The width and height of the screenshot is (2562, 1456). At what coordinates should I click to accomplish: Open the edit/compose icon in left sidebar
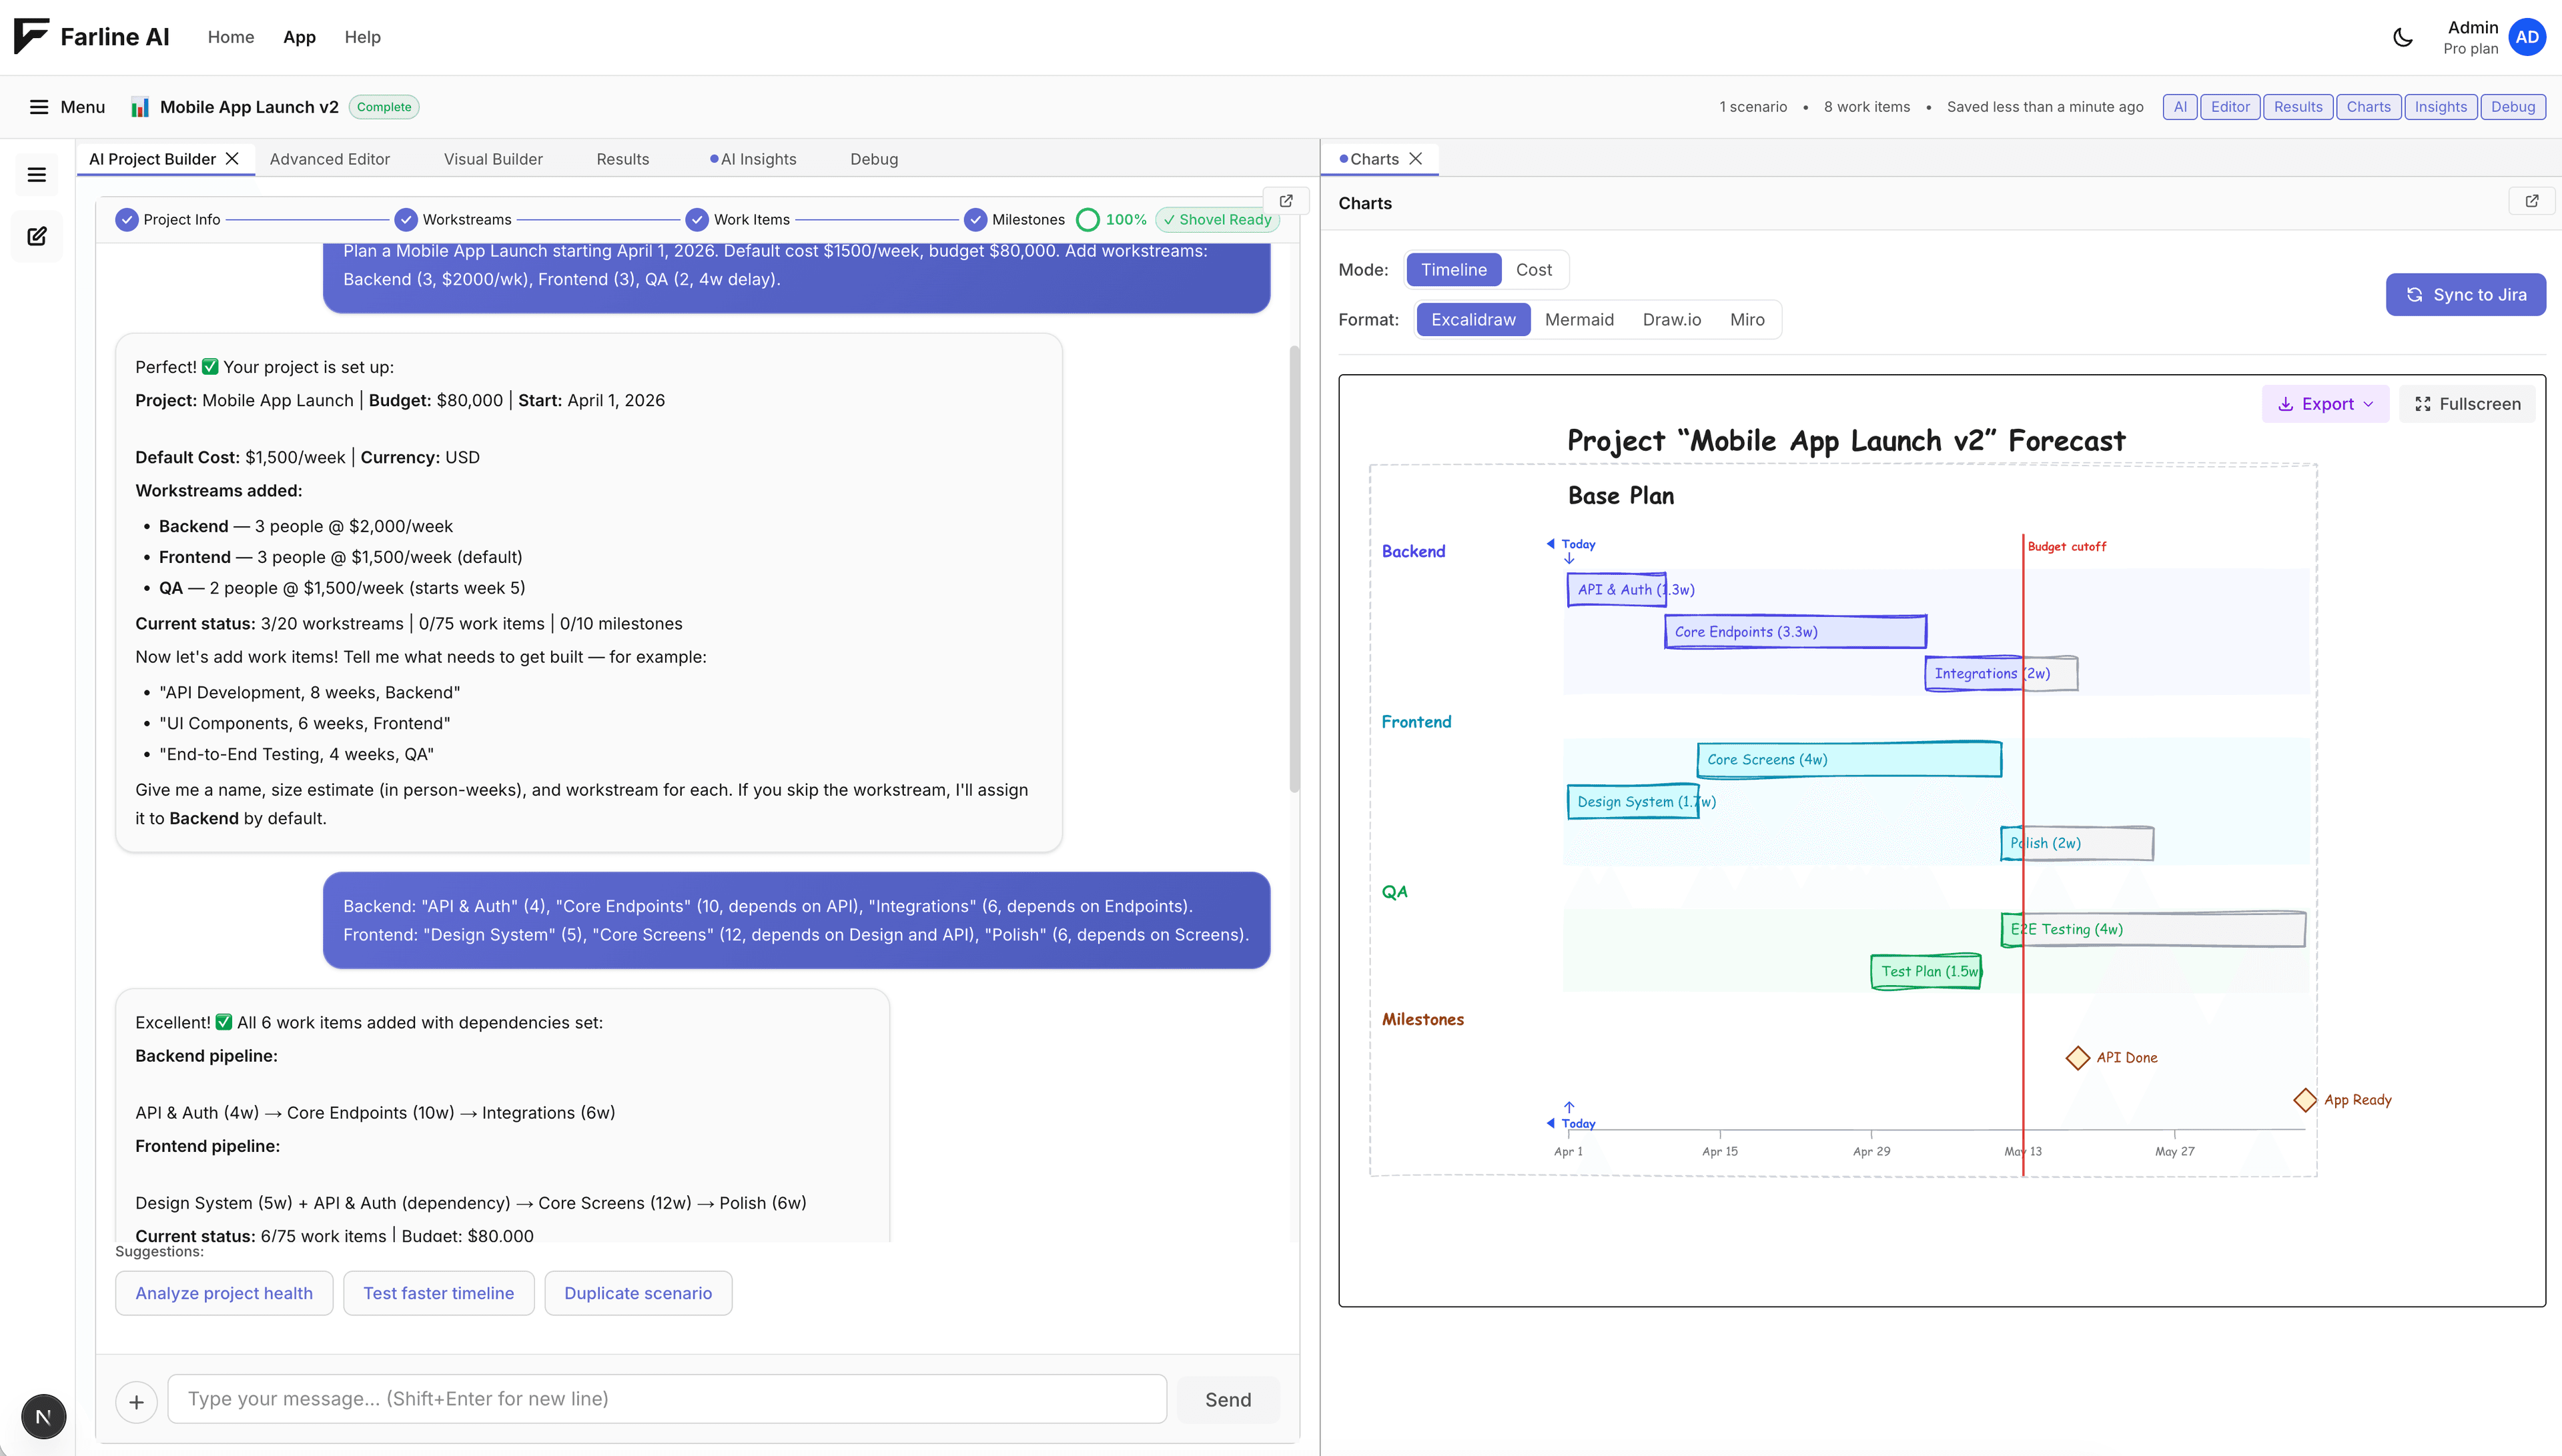coord(37,236)
